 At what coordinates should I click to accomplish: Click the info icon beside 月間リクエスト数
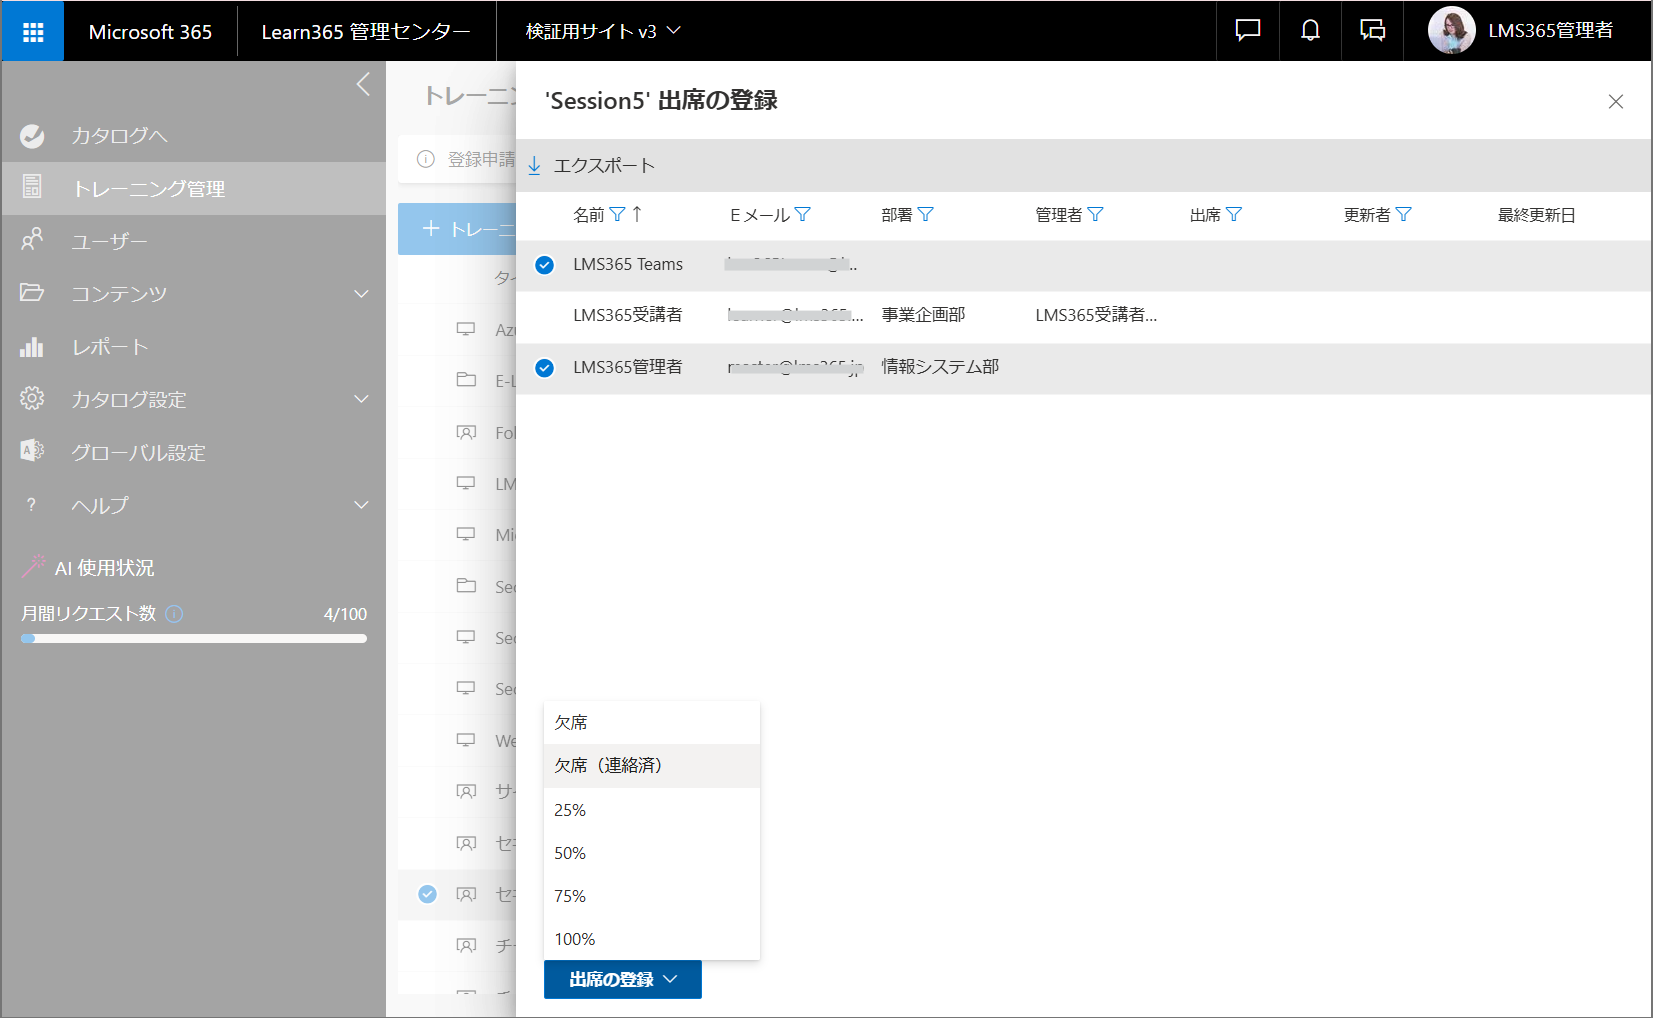click(174, 614)
